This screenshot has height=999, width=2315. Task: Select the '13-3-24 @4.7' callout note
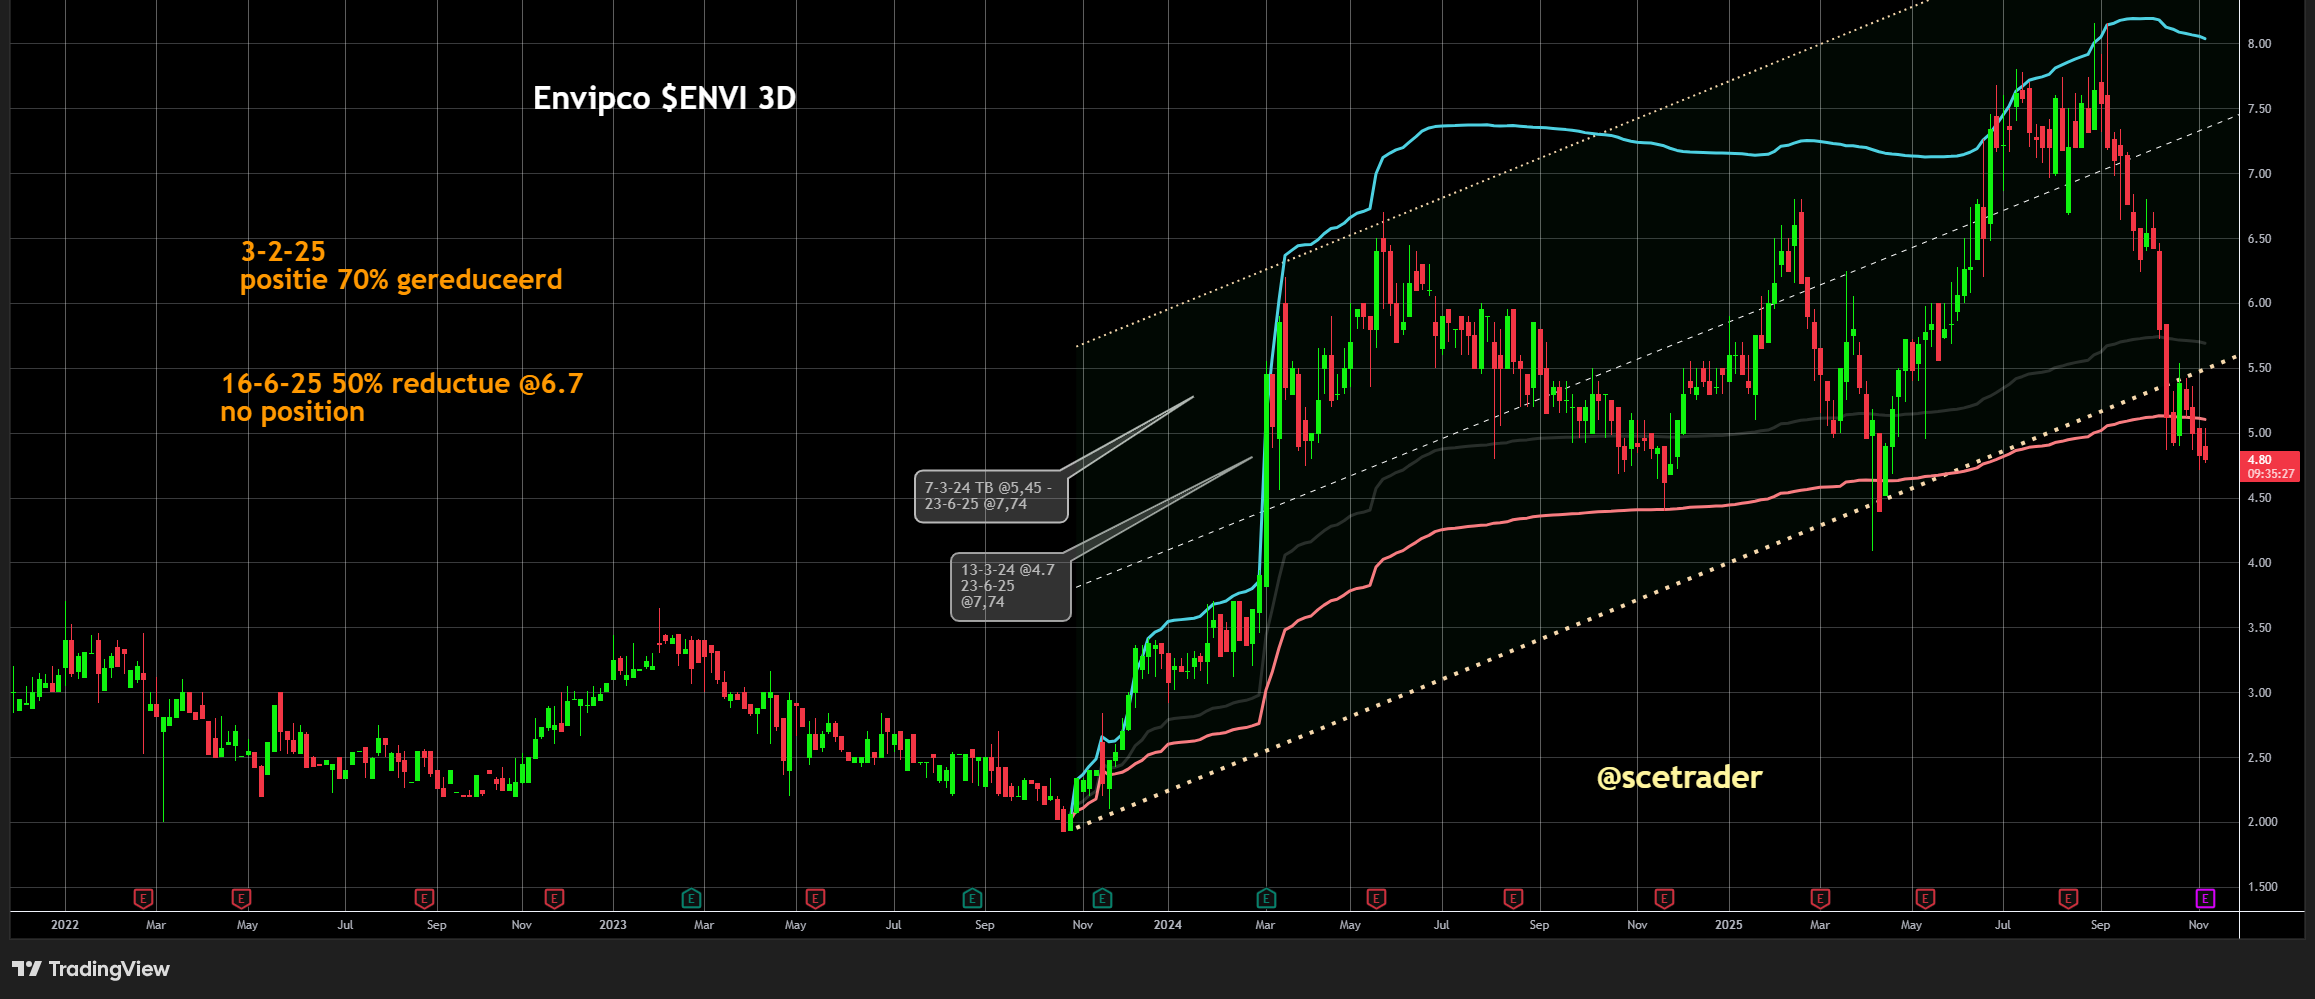(1010, 586)
